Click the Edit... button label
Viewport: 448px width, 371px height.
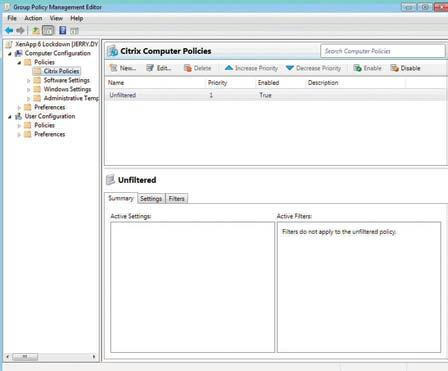point(164,68)
